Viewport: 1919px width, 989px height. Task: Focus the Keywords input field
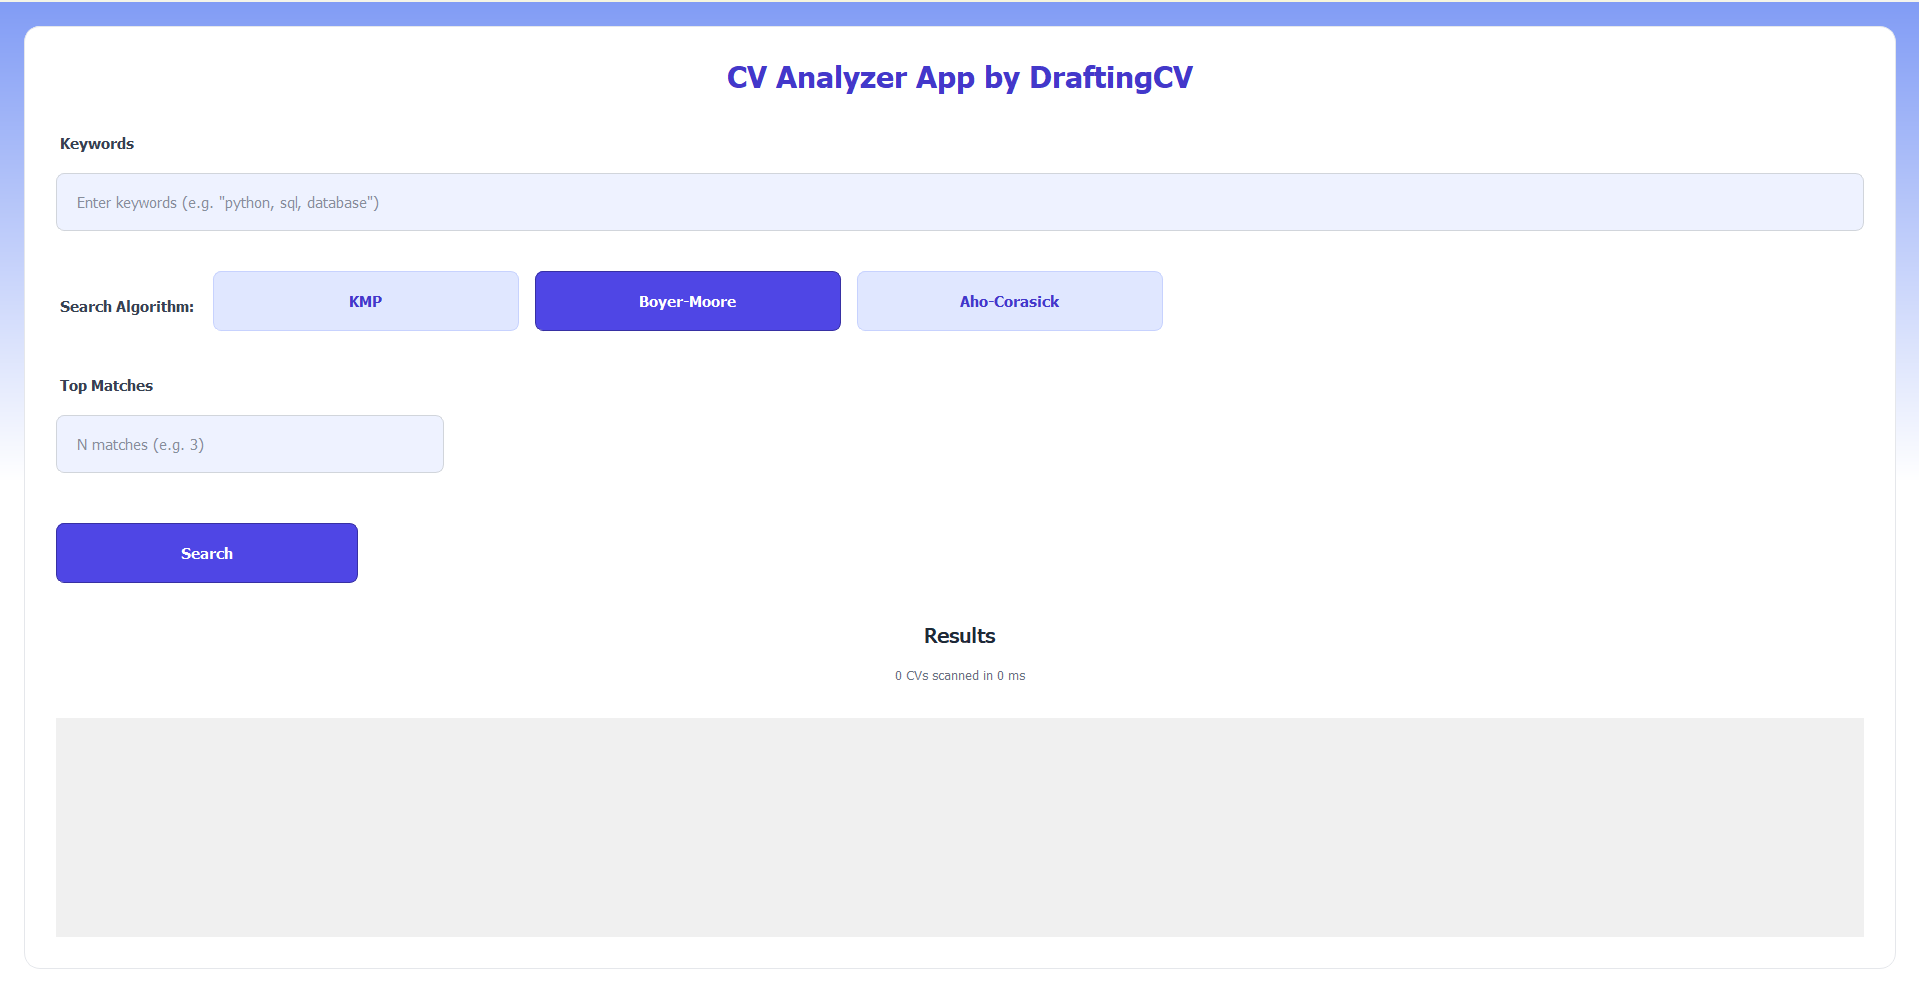click(x=959, y=202)
